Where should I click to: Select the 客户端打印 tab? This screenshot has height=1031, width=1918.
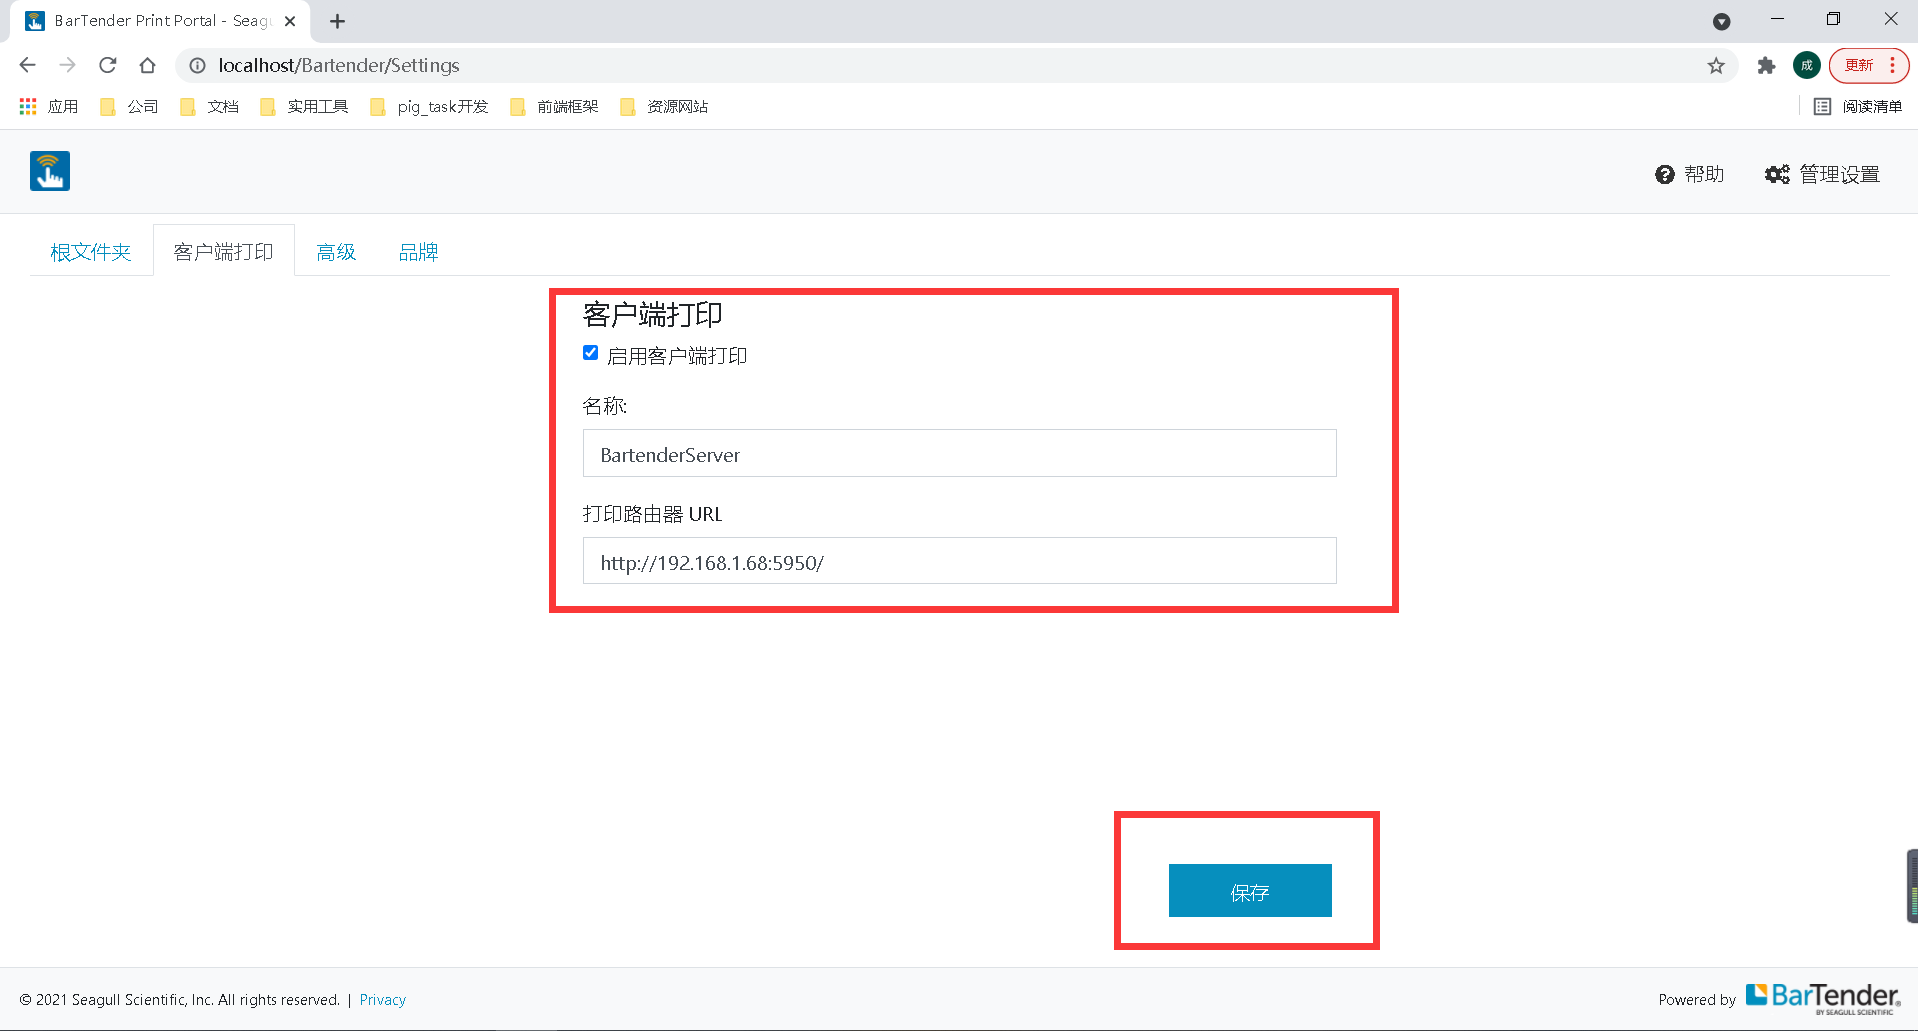224,251
